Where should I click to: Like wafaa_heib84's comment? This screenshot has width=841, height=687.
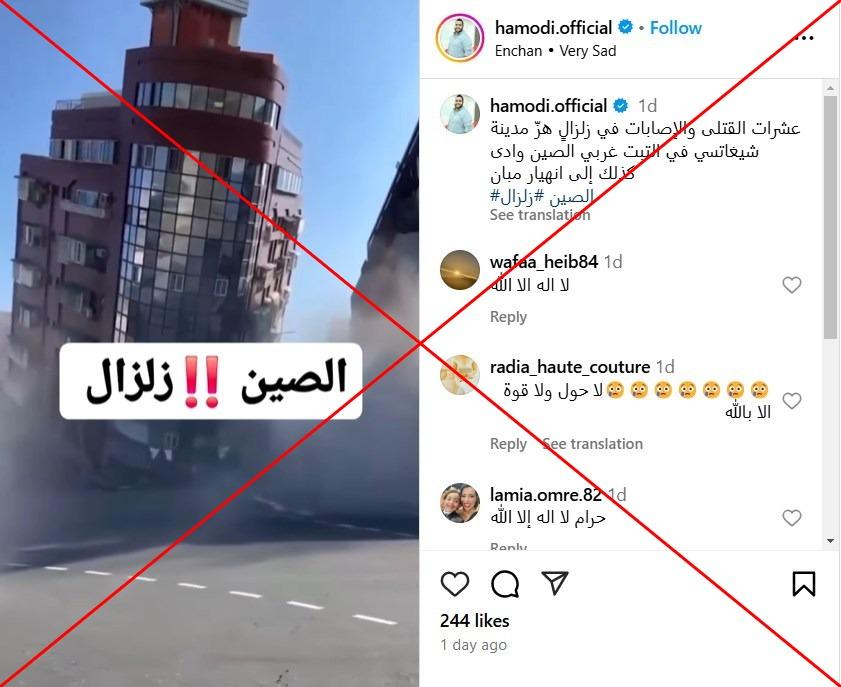[x=792, y=285]
